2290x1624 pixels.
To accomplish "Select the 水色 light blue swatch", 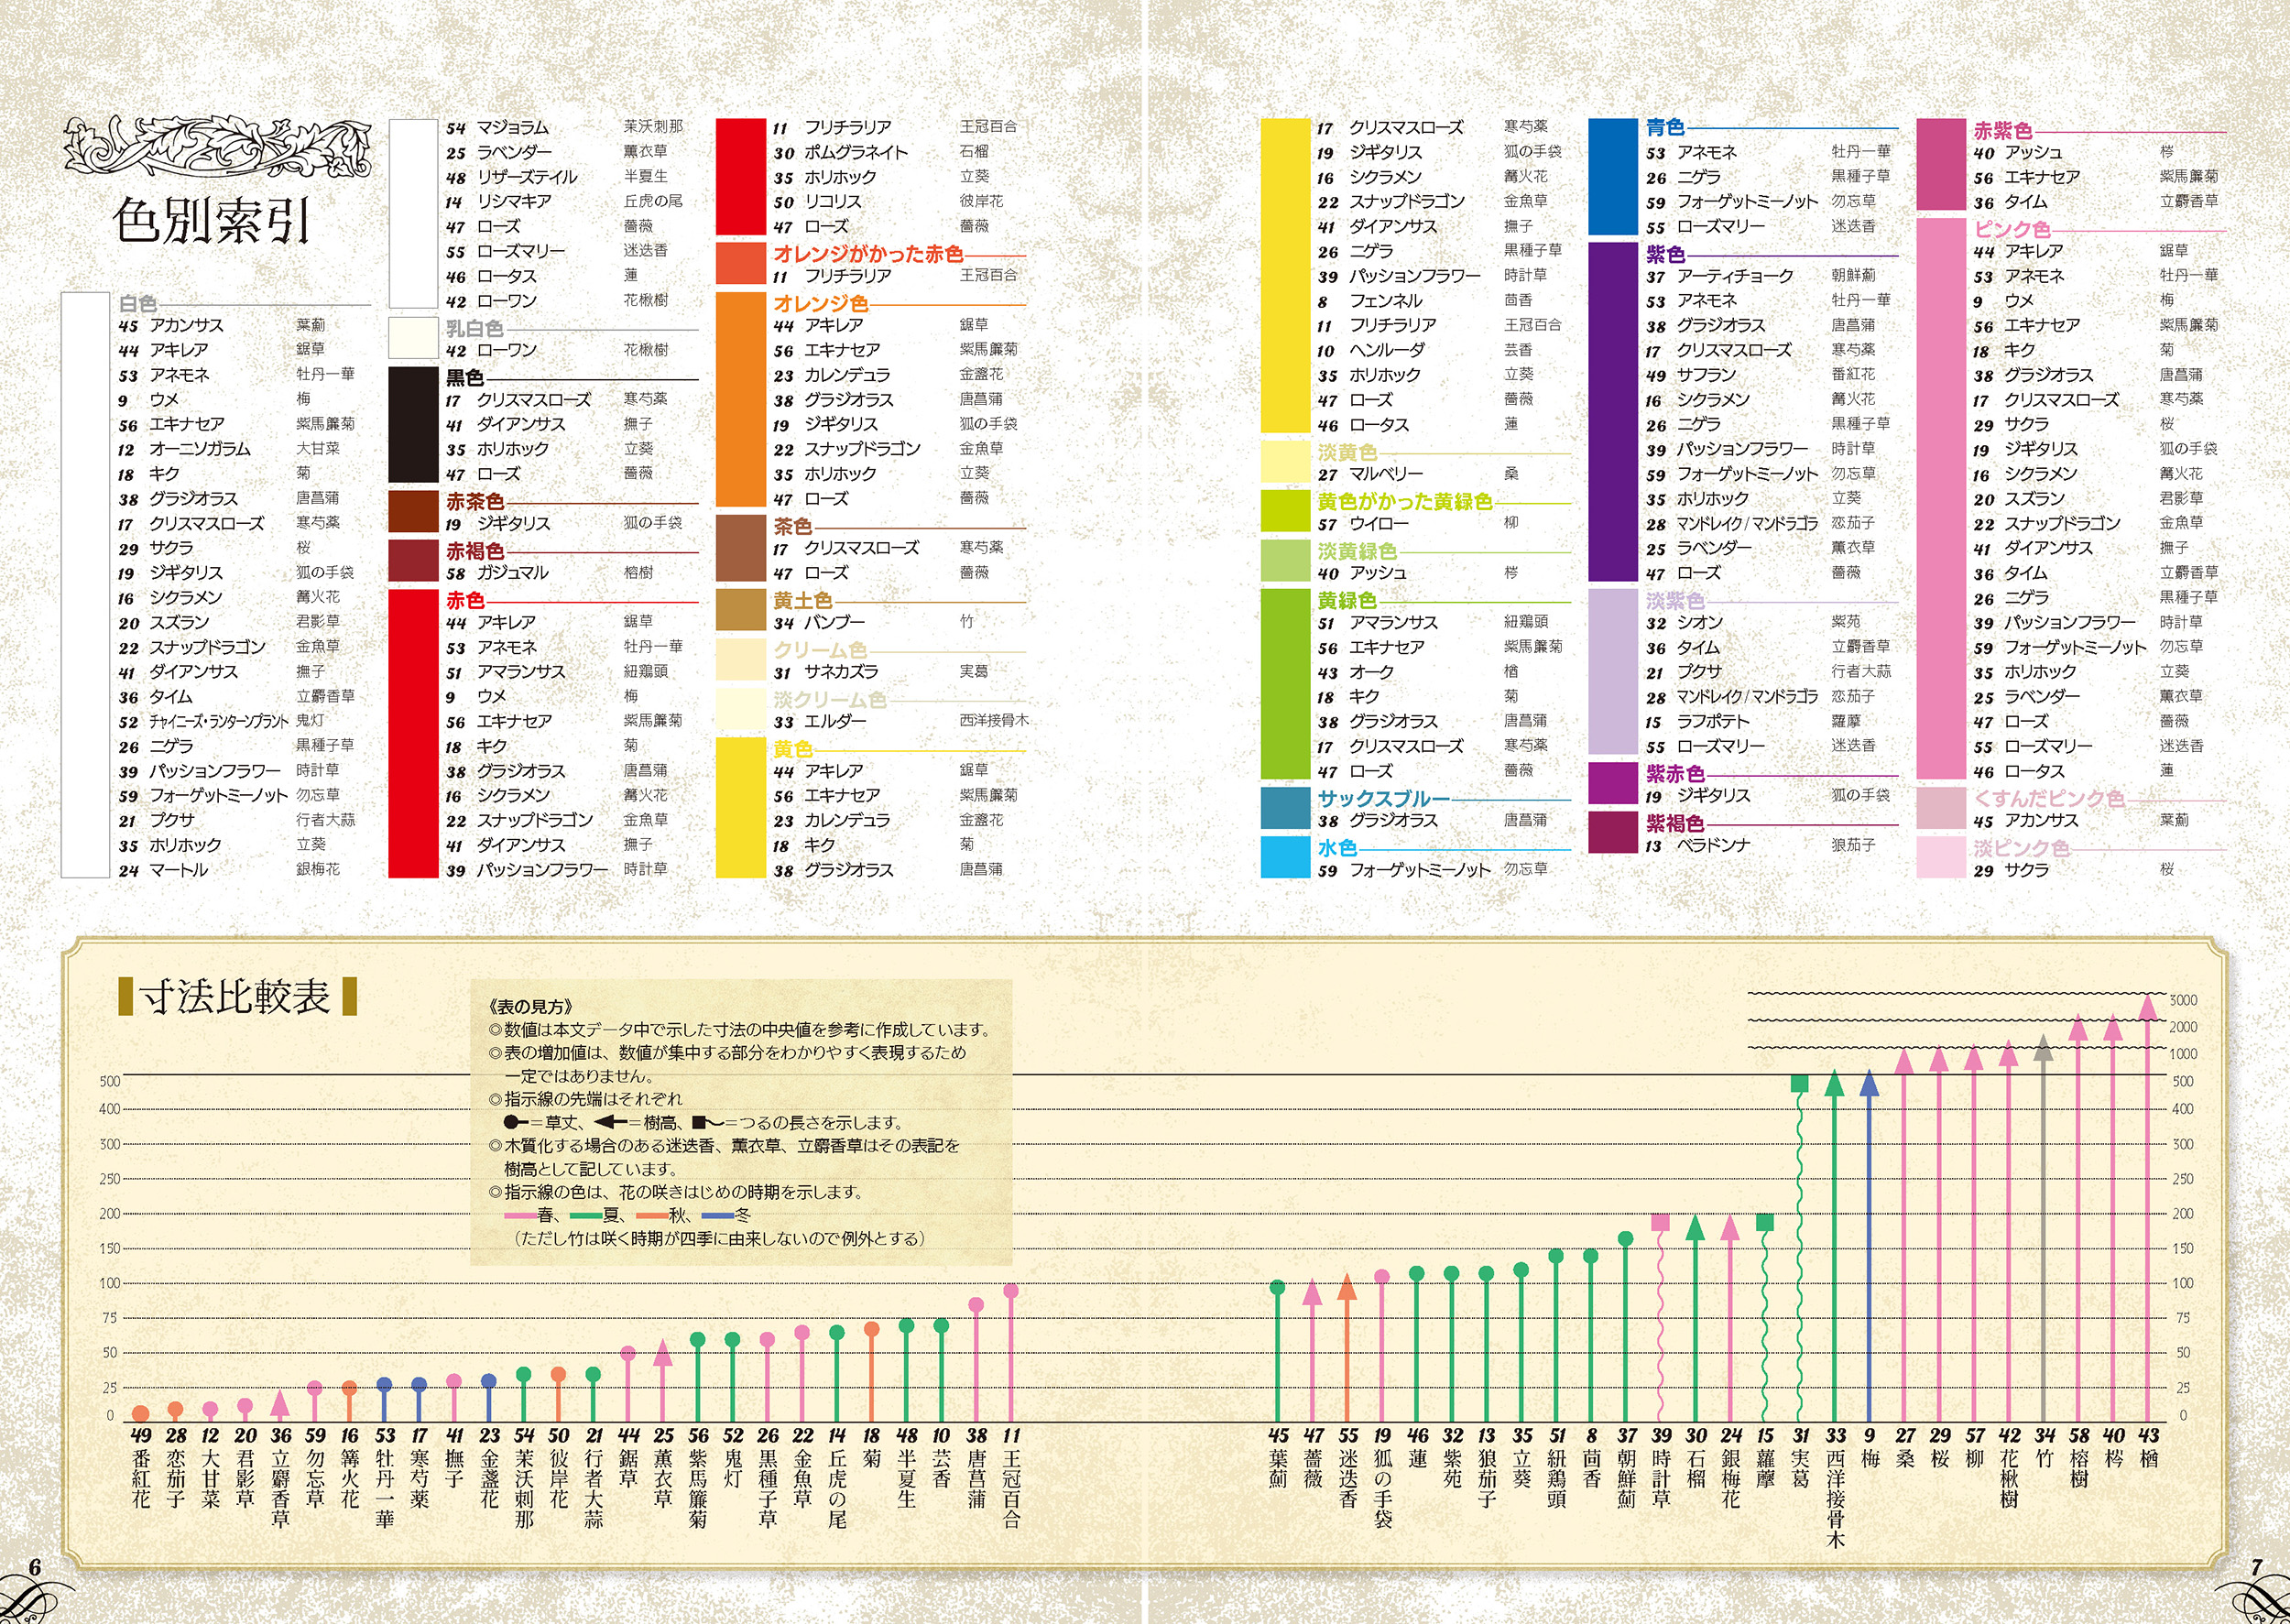I will click(x=1285, y=857).
